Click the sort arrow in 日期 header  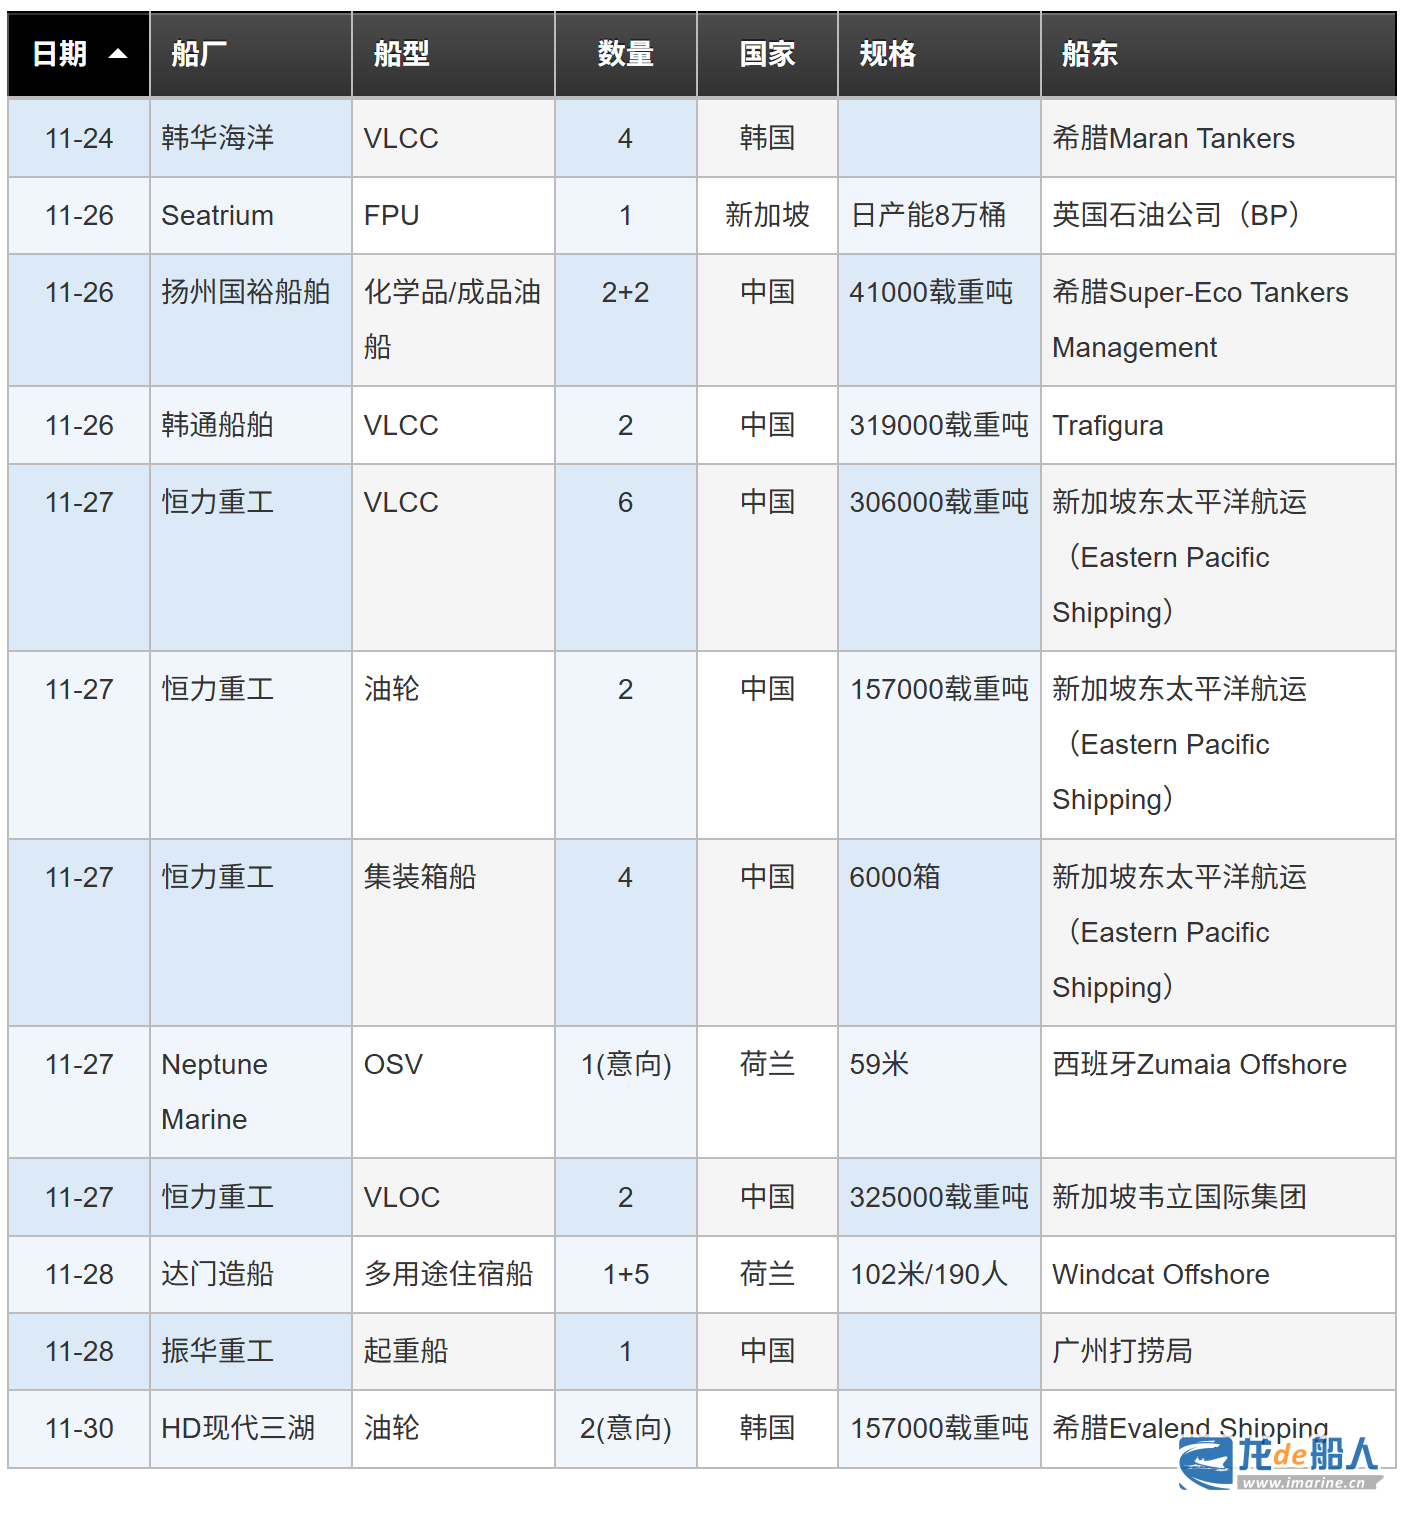pos(118,54)
